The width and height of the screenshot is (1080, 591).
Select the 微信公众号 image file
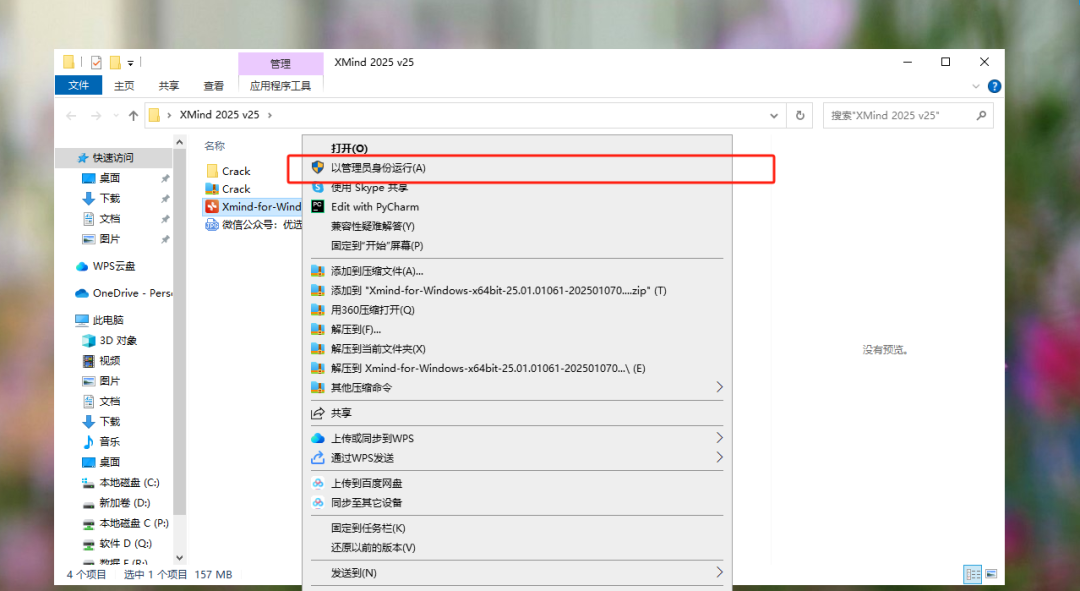pos(253,225)
